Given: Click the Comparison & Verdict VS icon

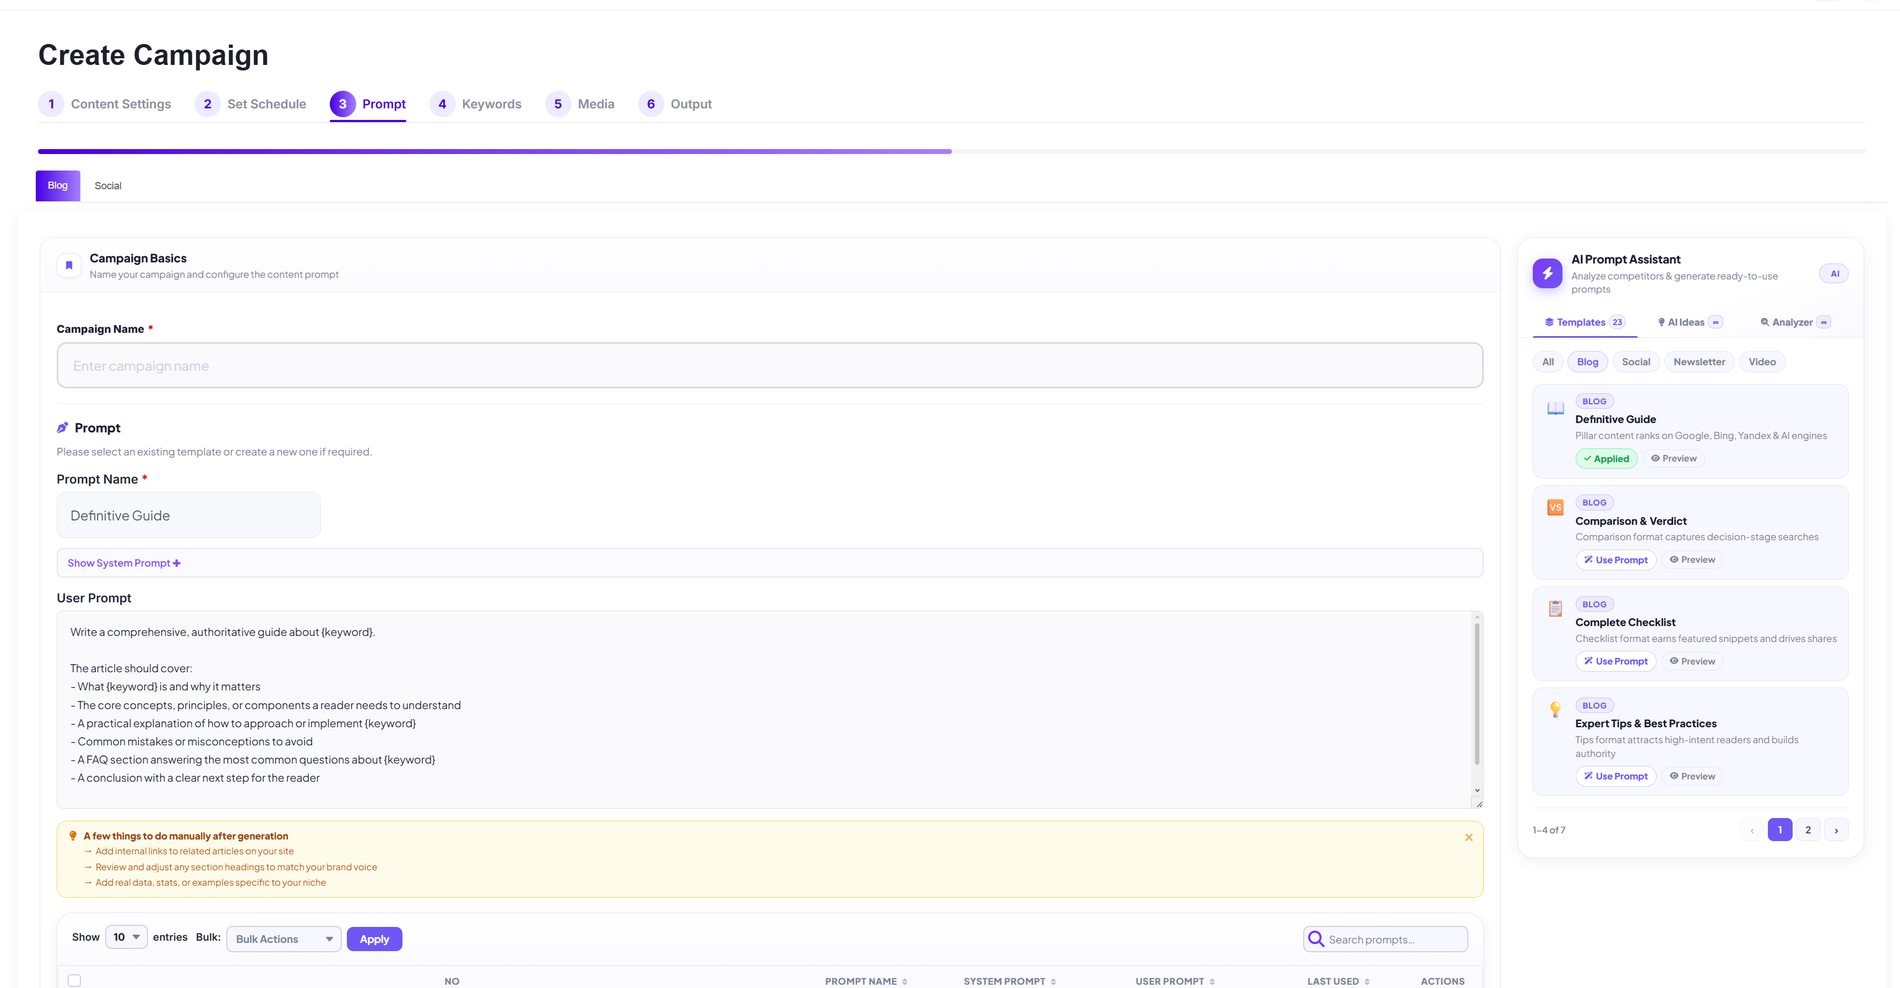Looking at the screenshot, I should click(1555, 508).
